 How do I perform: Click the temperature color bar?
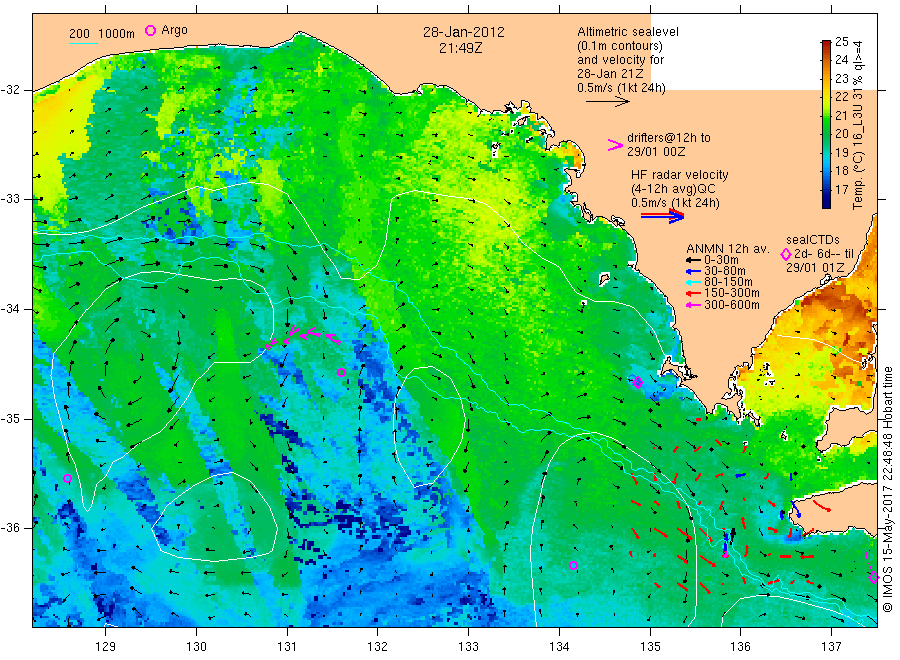[826, 124]
